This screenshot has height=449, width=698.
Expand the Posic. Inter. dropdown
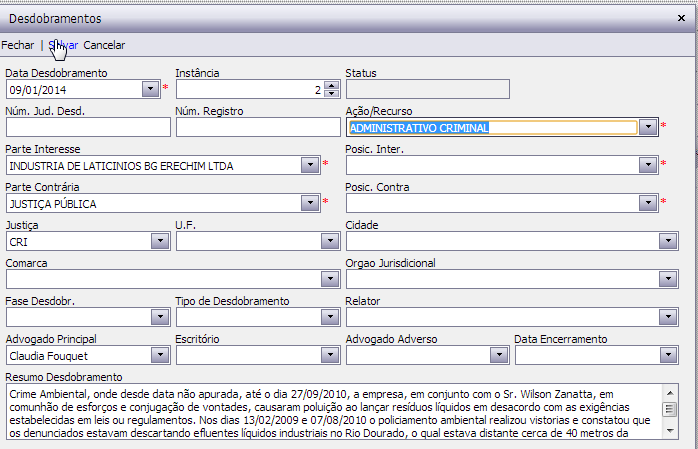[x=648, y=165]
